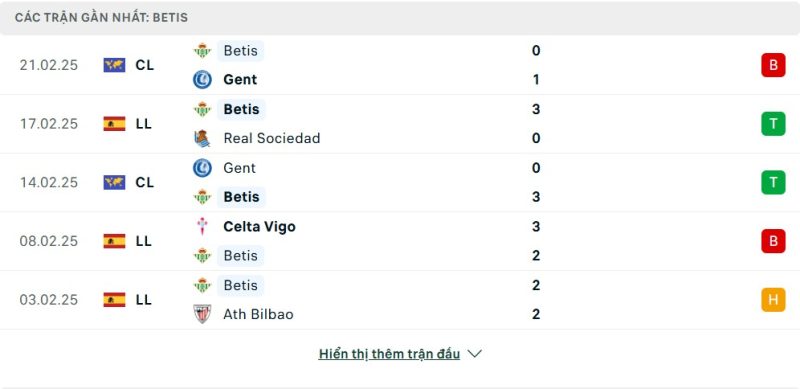
Task: Click the chevron next to show more matches
Action: click(x=474, y=354)
